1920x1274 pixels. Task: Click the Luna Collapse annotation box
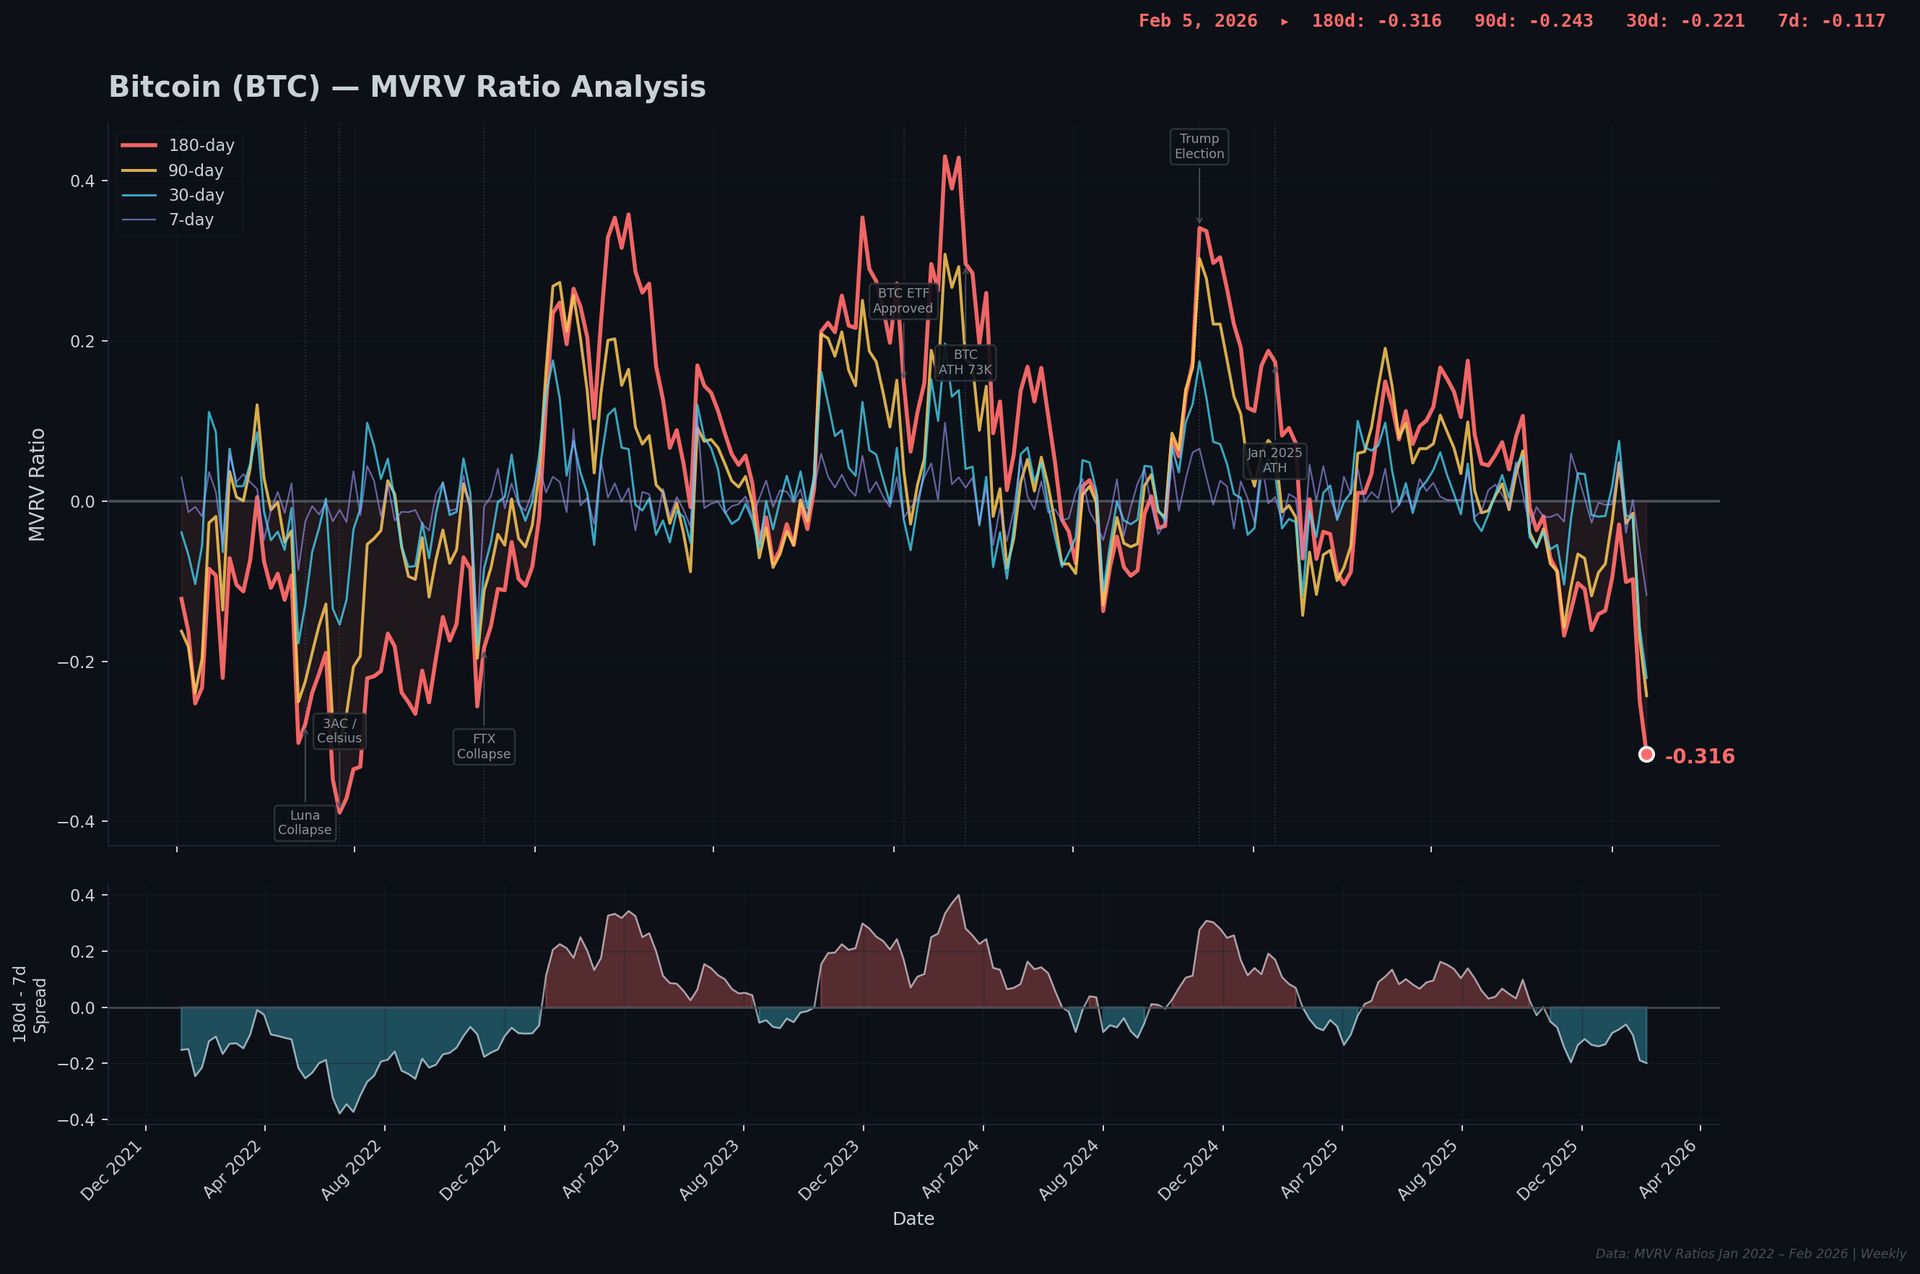point(305,823)
